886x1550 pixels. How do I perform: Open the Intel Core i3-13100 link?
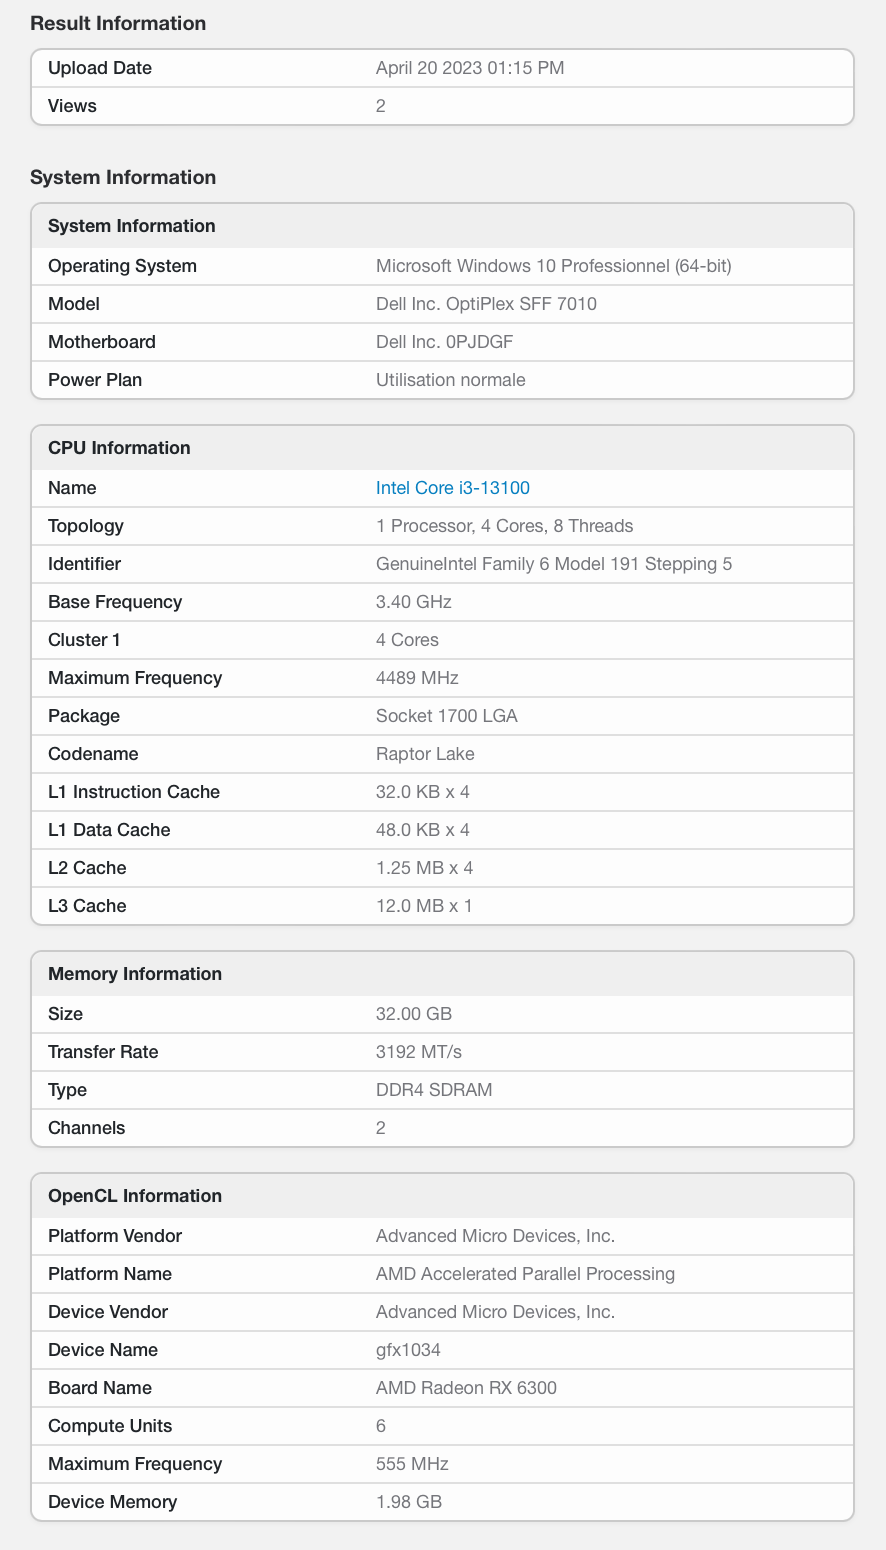[452, 488]
